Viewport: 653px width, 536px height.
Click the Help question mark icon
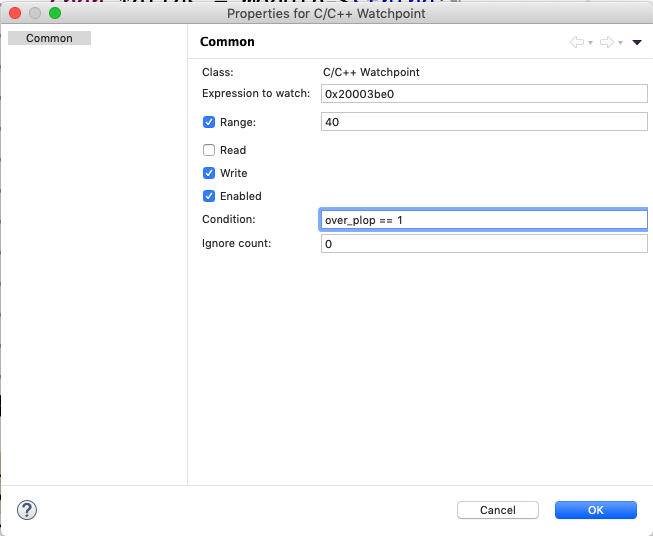pos(27,510)
